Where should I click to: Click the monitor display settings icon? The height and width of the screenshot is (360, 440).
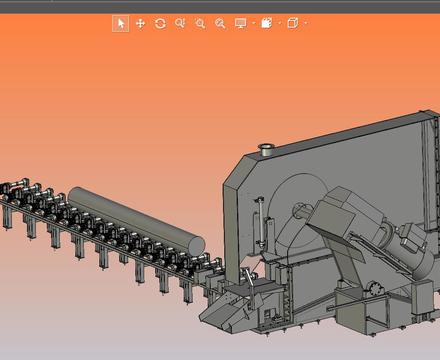tap(241, 23)
